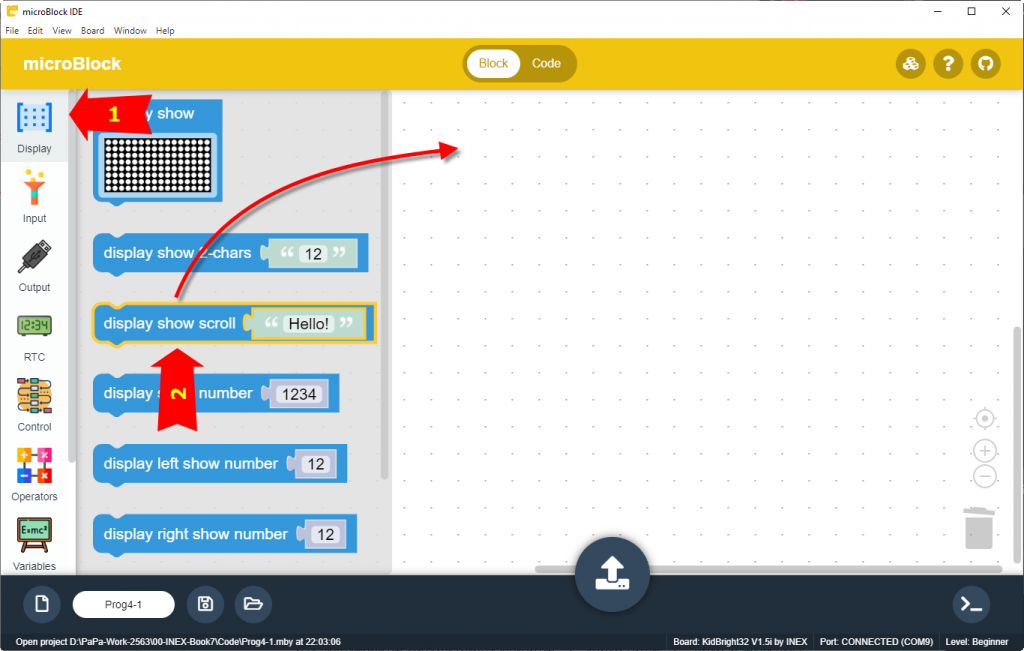
Task: Click Port: CONNECTED (COM9) status
Action: point(876,642)
